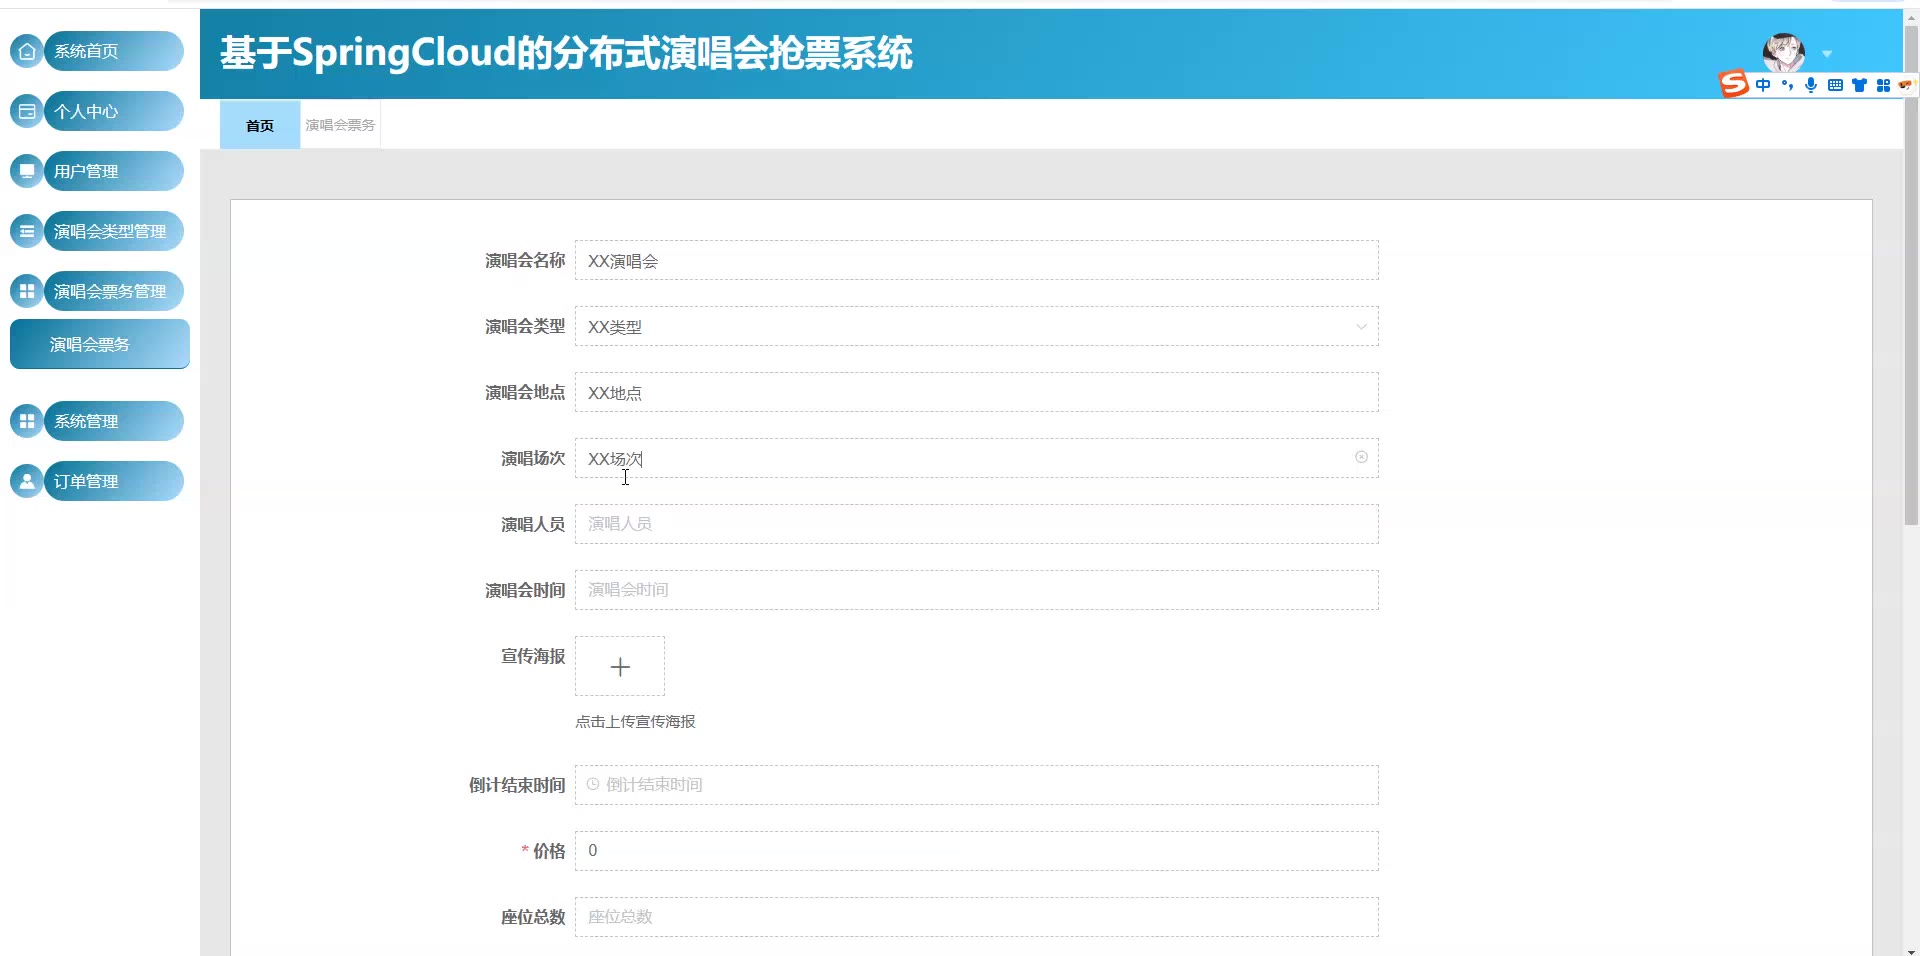Expand the 演唱会票务管理 sidebar menu

point(110,291)
